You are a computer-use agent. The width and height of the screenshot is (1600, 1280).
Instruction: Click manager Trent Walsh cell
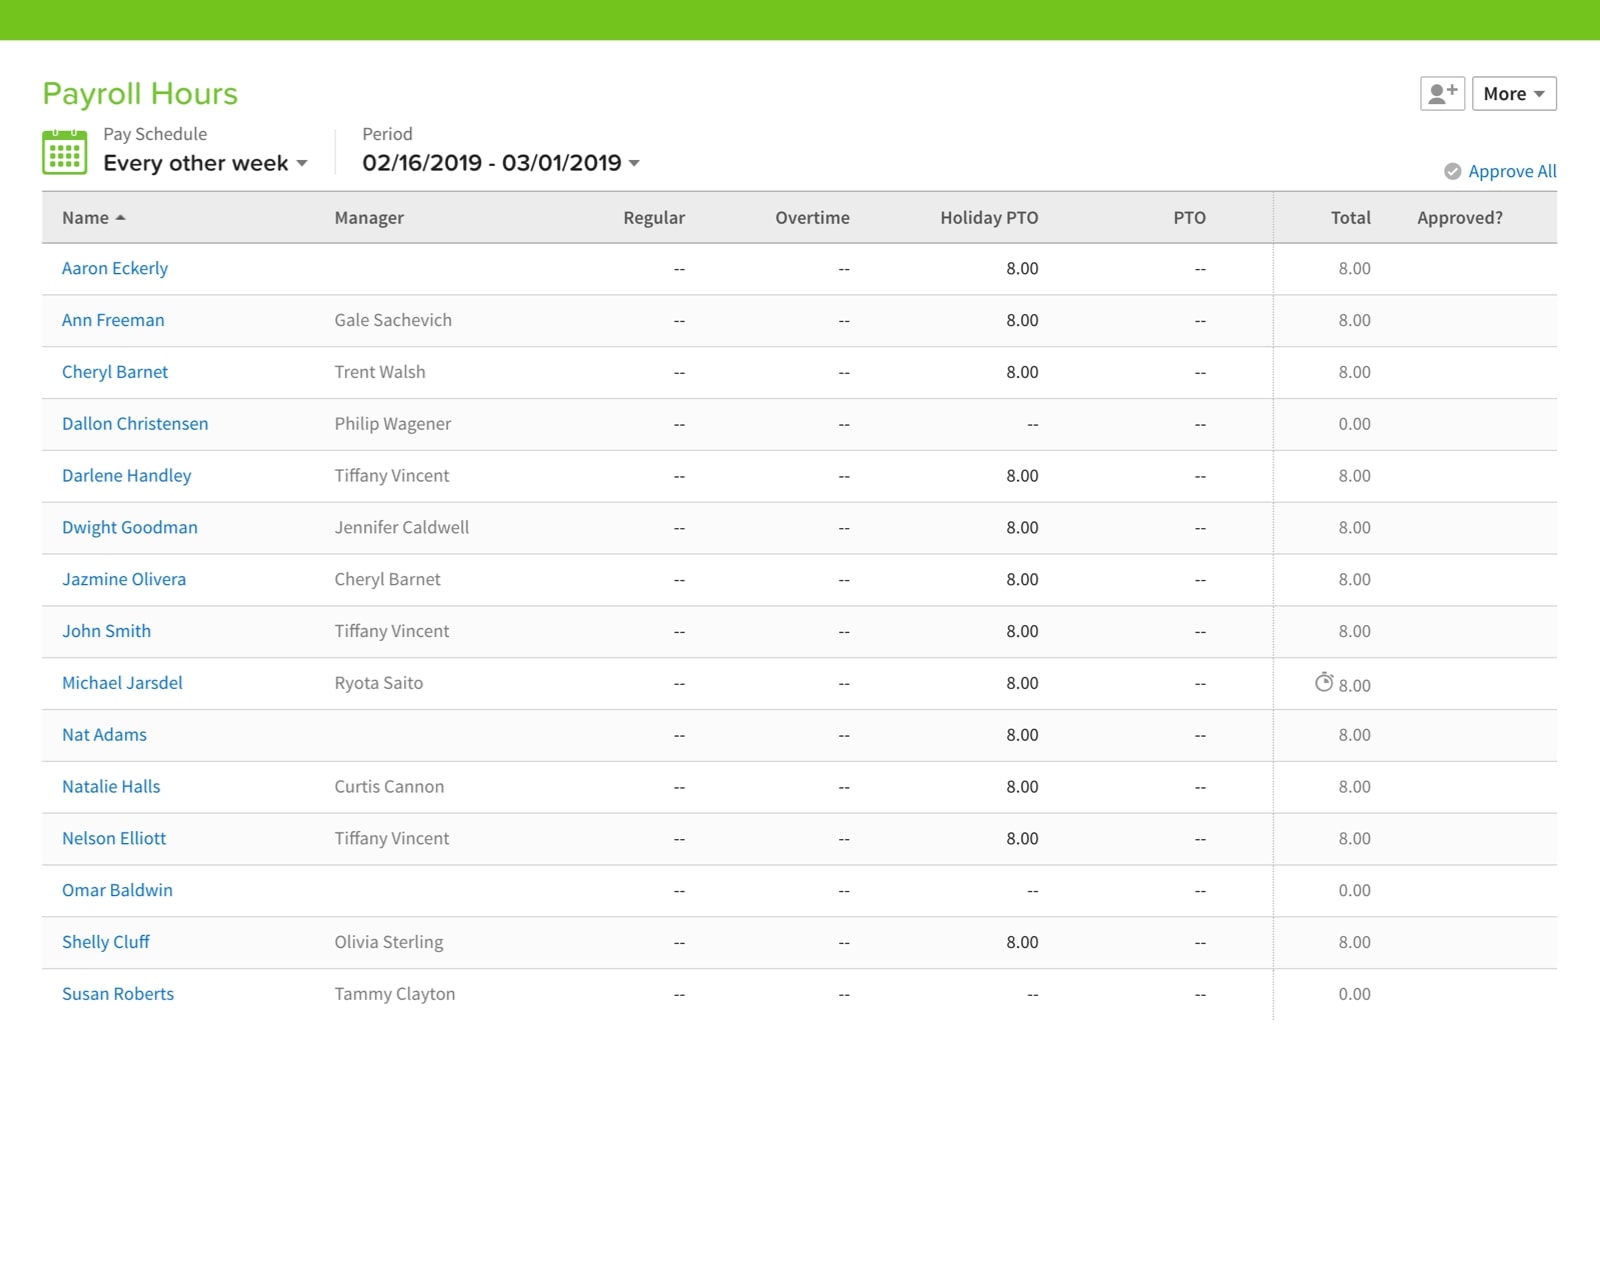click(x=380, y=372)
